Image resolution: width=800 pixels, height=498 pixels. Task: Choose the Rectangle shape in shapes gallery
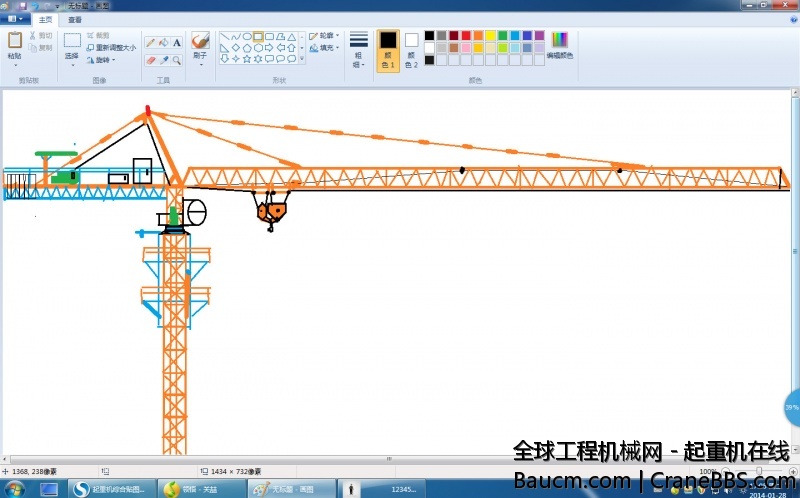[258, 36]
